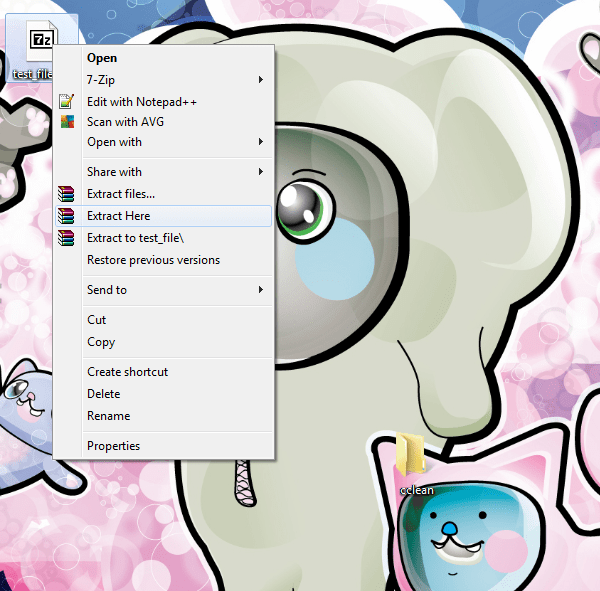Select the Share with entry
Image resolution: width=600 pixels, height=591 pixels.
164,171
